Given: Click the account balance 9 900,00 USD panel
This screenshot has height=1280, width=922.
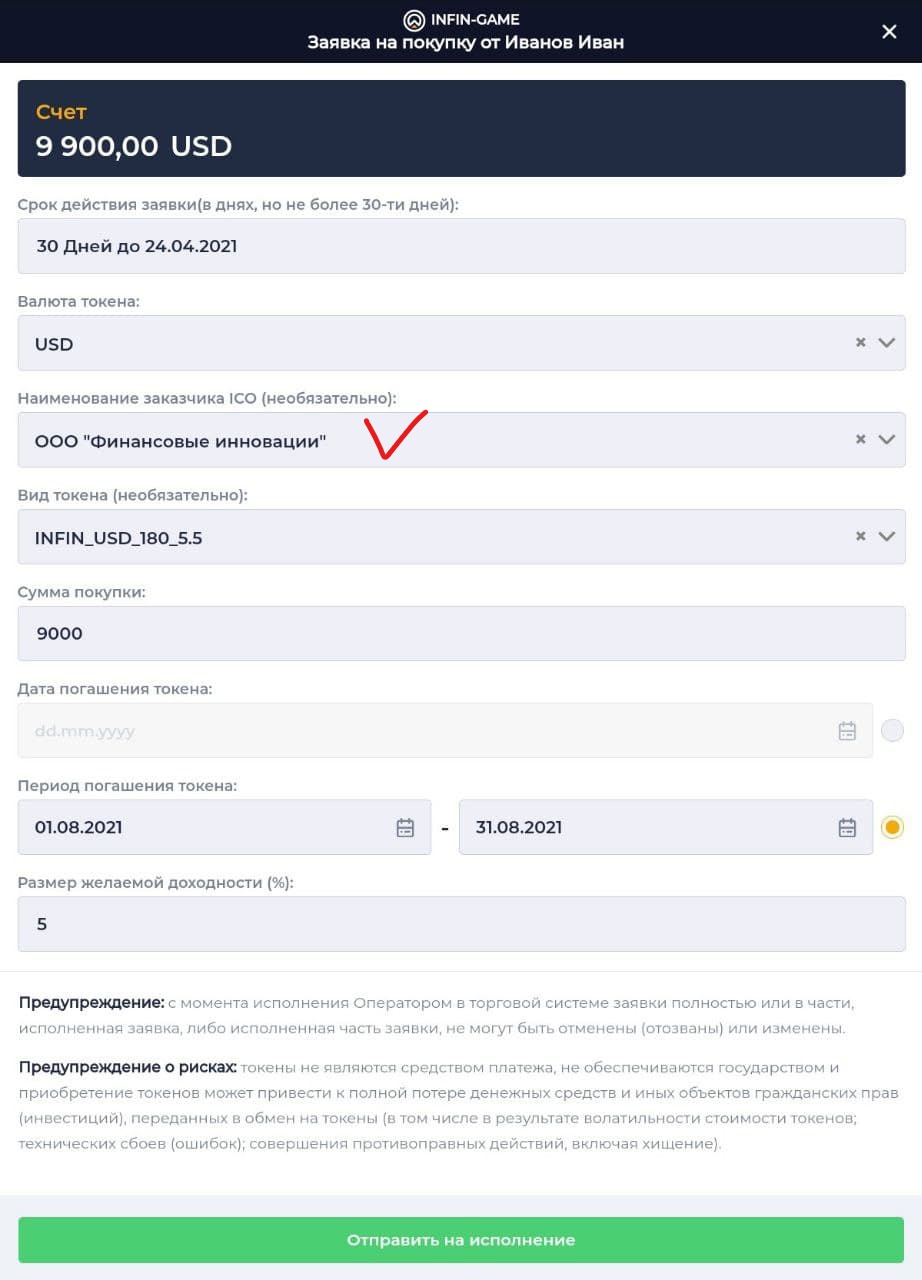Looking at the screenshot, I should (x=461, y=129).
